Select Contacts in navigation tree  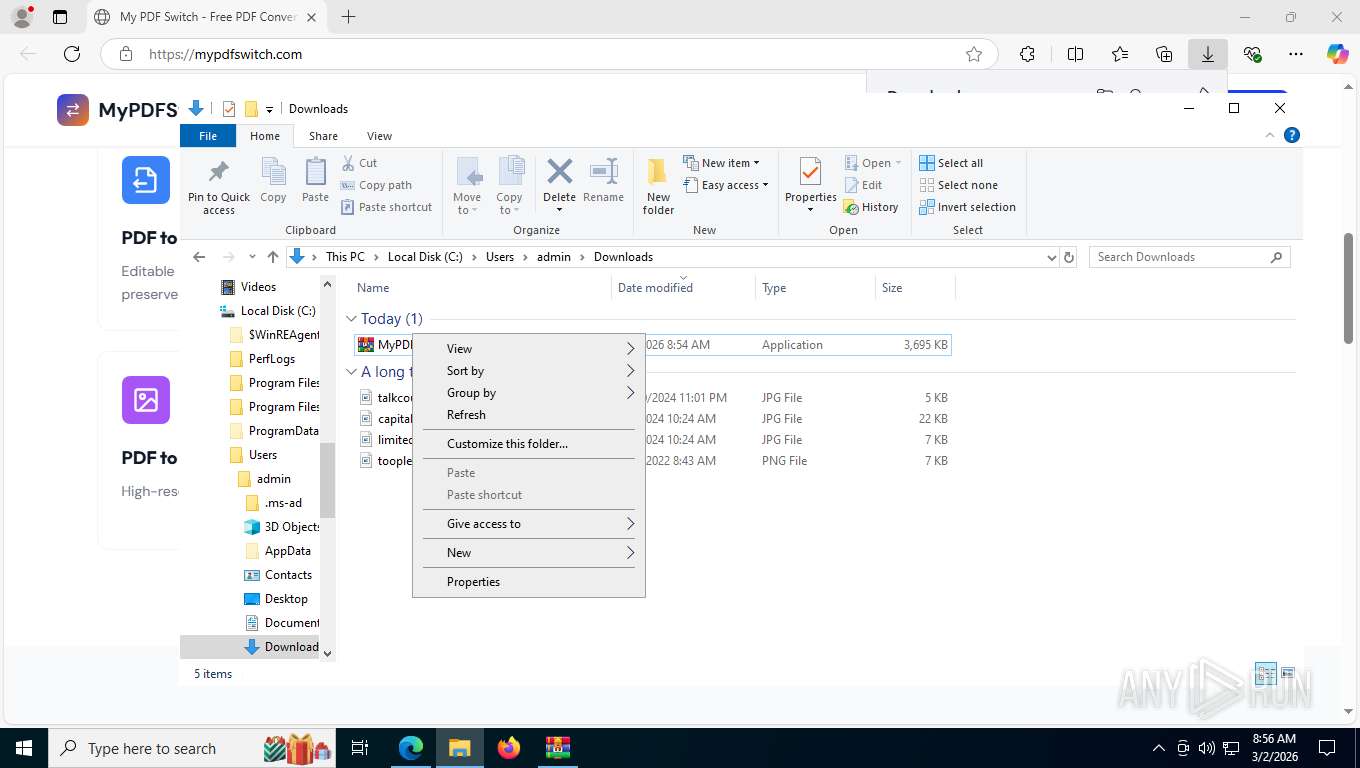(288, 575)
